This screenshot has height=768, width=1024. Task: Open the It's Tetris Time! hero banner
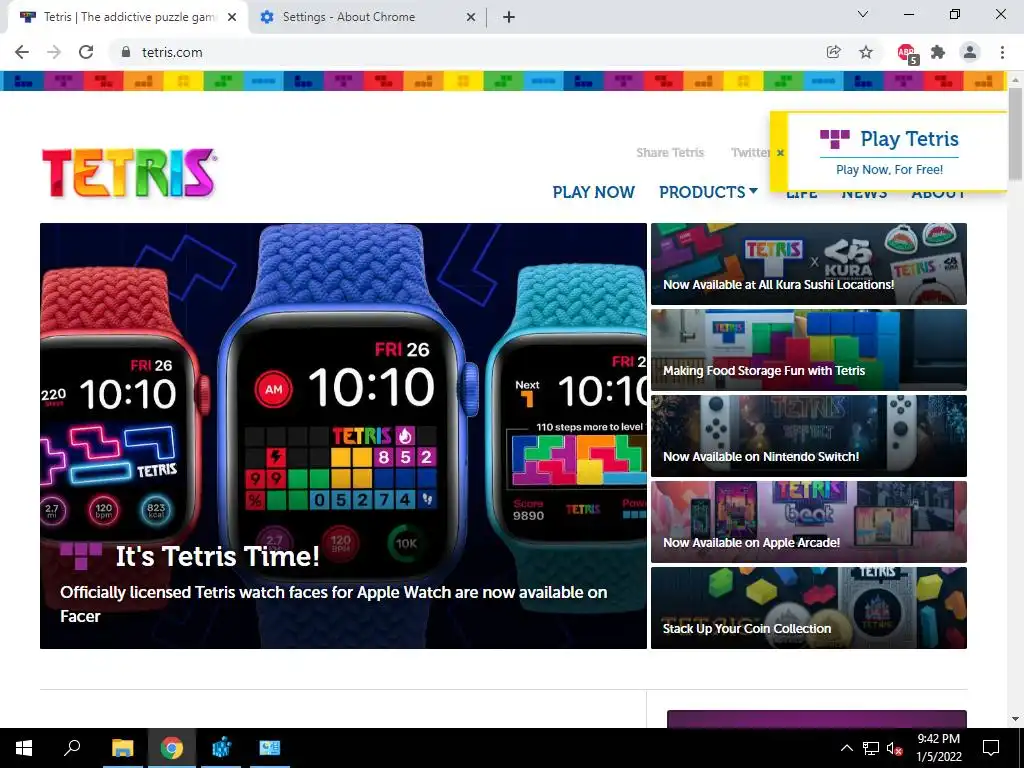click(x=344, y=436)
